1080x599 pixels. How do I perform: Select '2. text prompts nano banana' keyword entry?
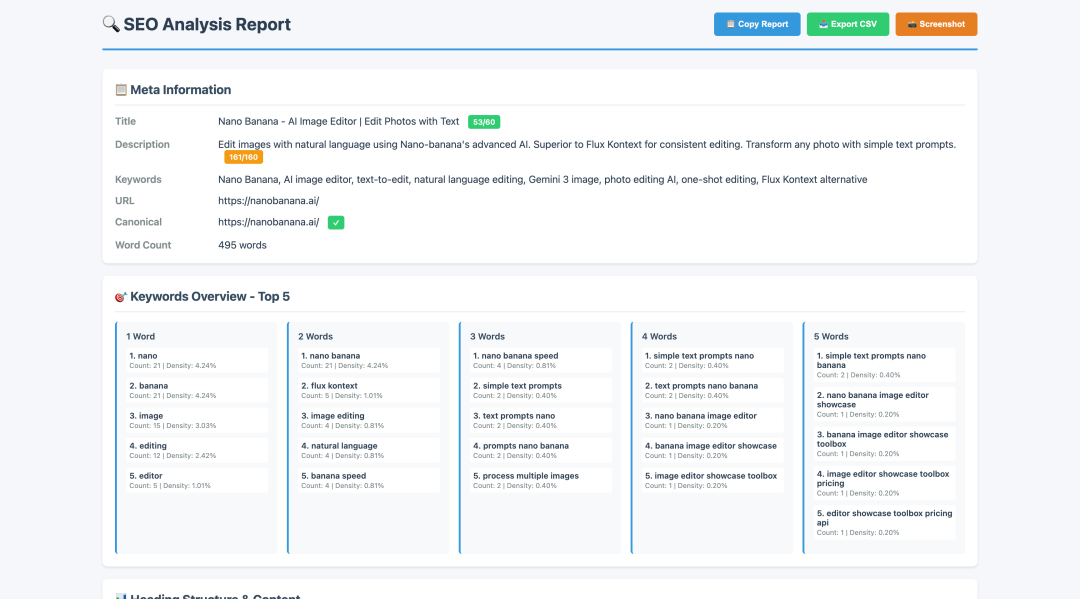pos(712,390)
